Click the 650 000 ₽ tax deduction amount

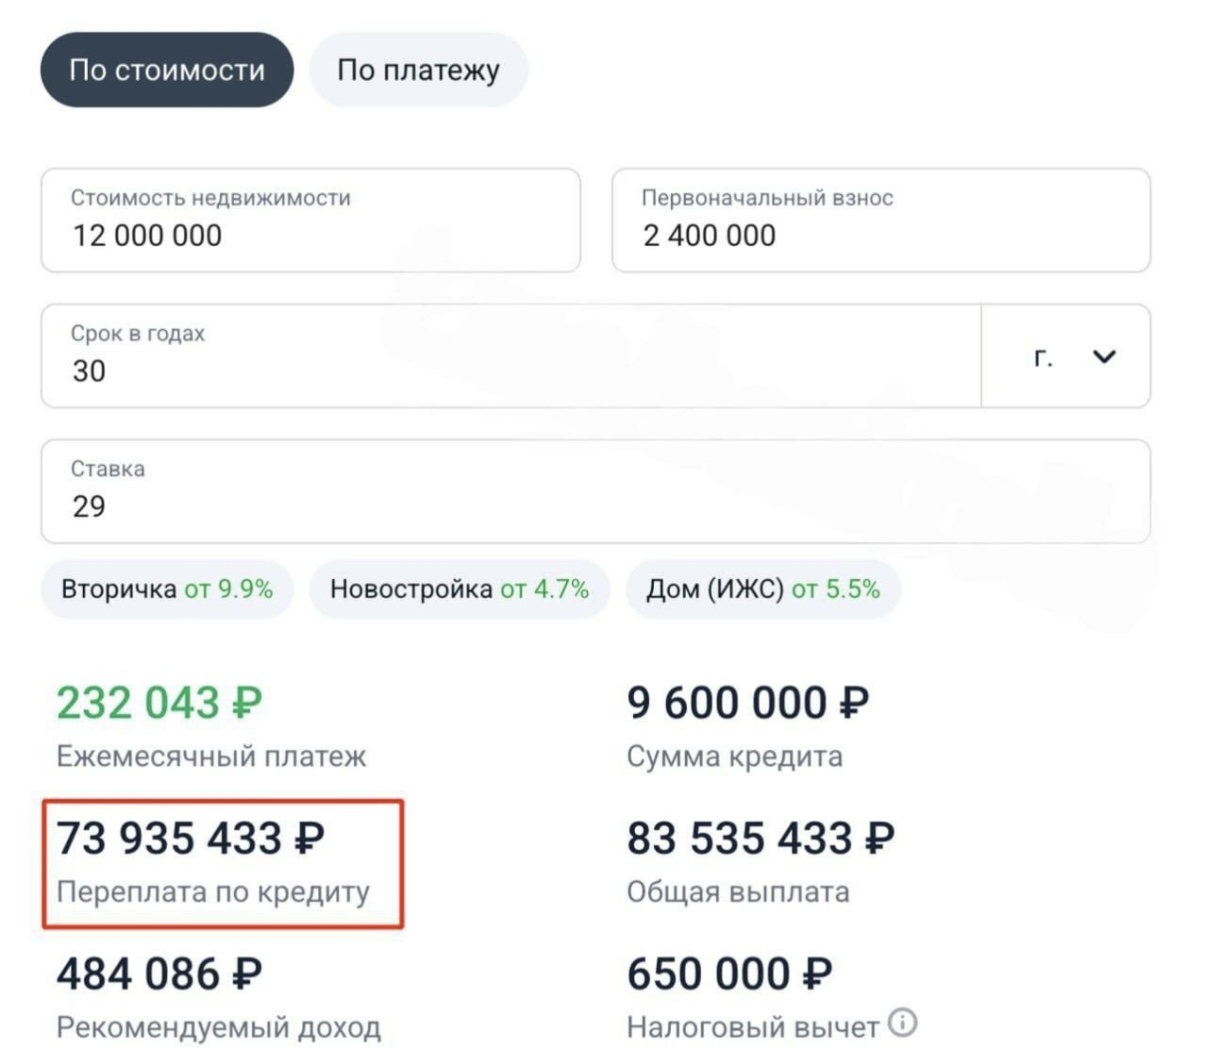click(x=729, y=973)
